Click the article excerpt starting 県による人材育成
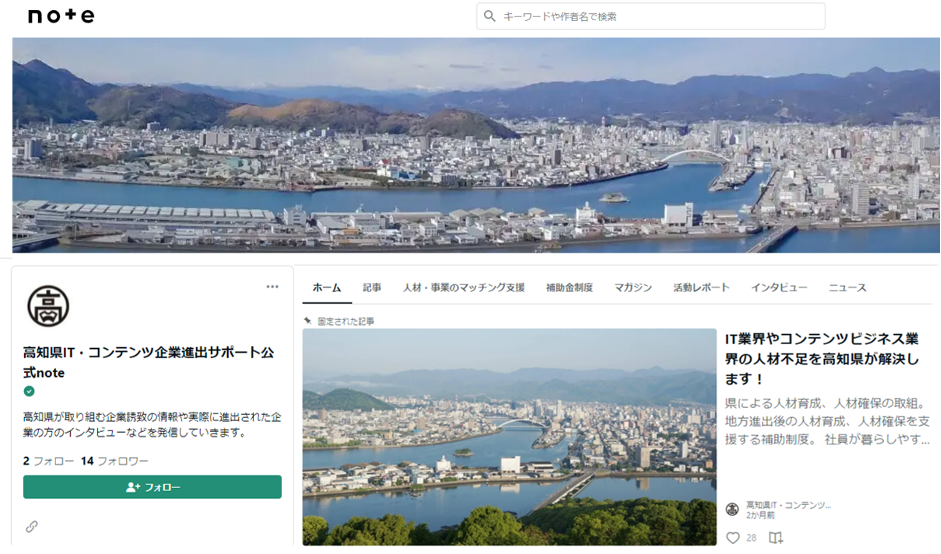 click(828, 421)
